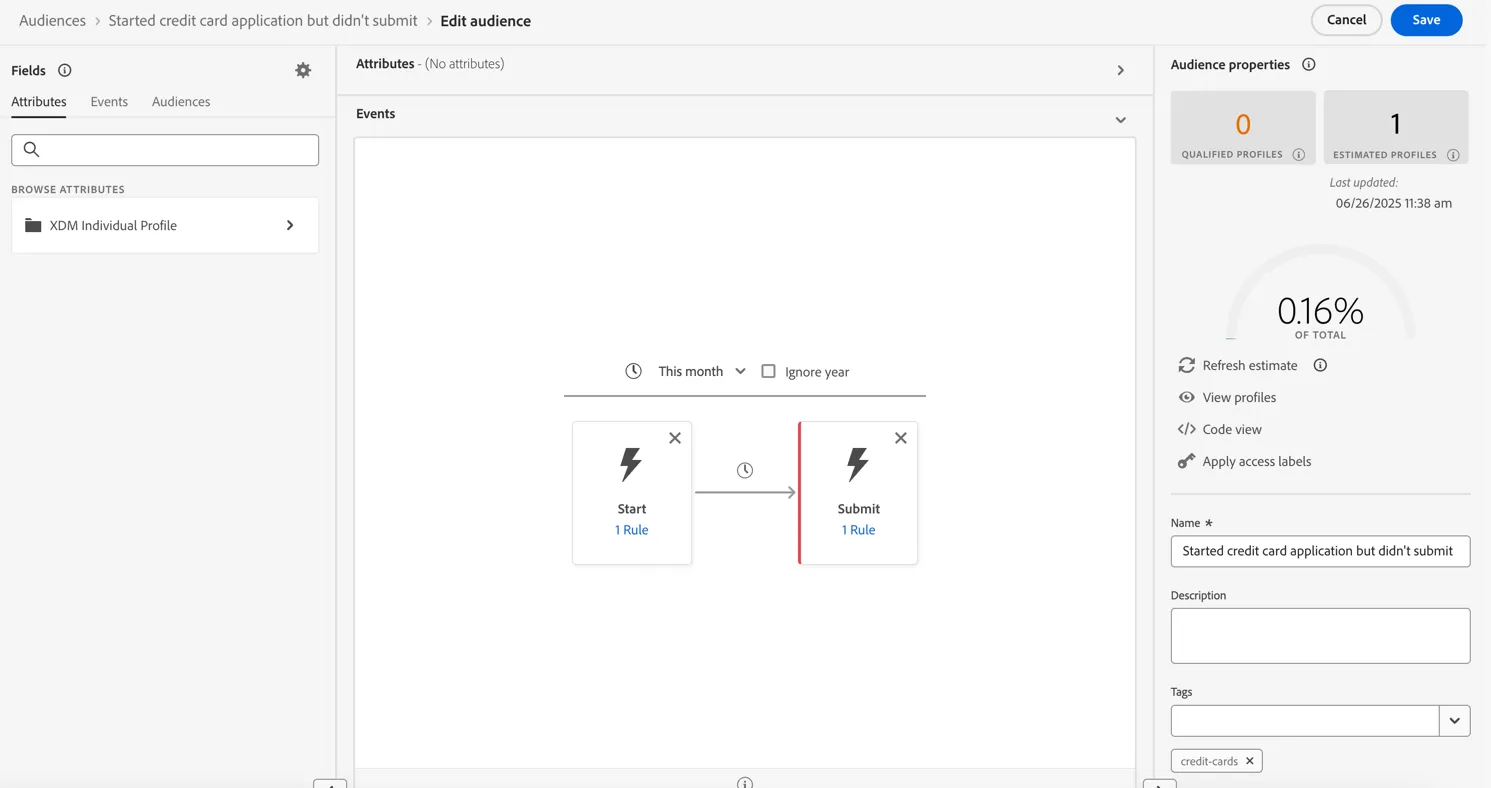Expand the Attributes section chevron
This screenshot has width=1491, height=788.
pyautogui.click(x=1120, y=71)
